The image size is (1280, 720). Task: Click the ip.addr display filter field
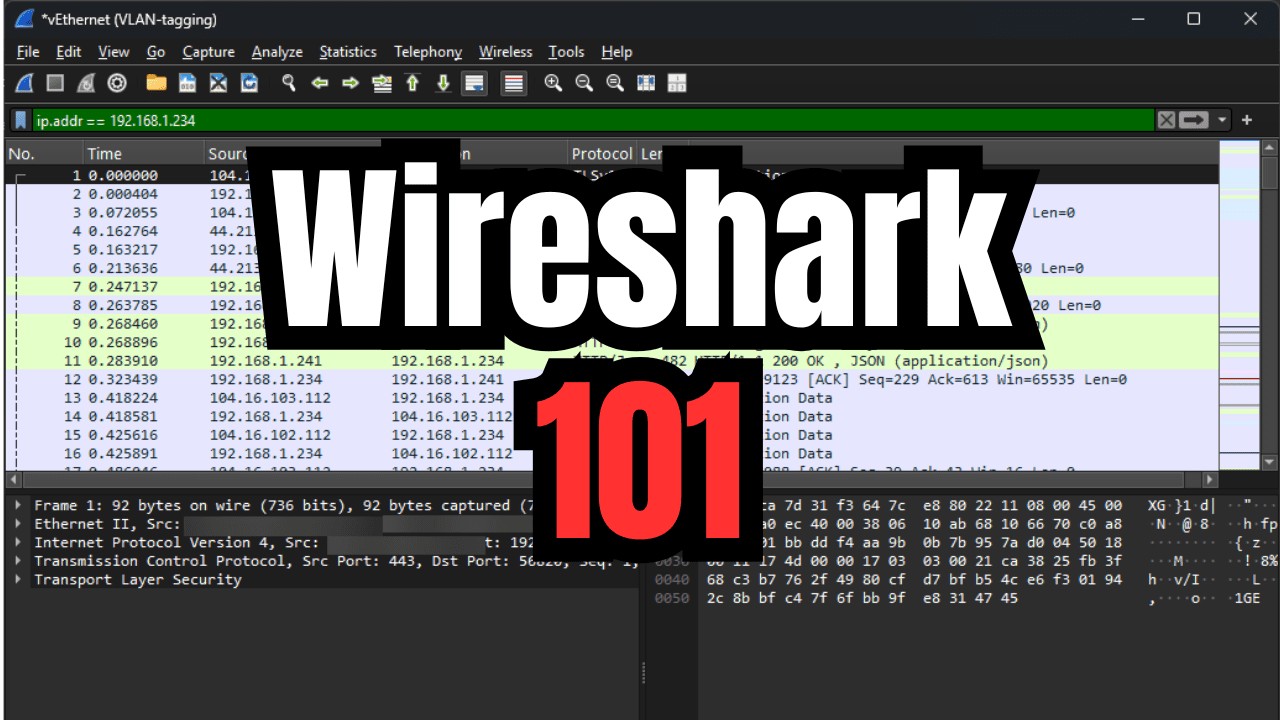click(593, 120)
